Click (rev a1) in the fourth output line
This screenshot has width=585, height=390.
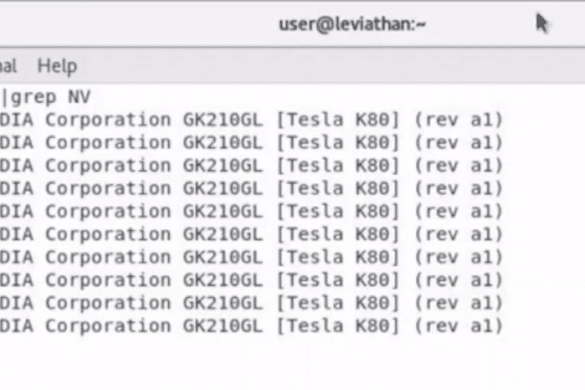459,188
